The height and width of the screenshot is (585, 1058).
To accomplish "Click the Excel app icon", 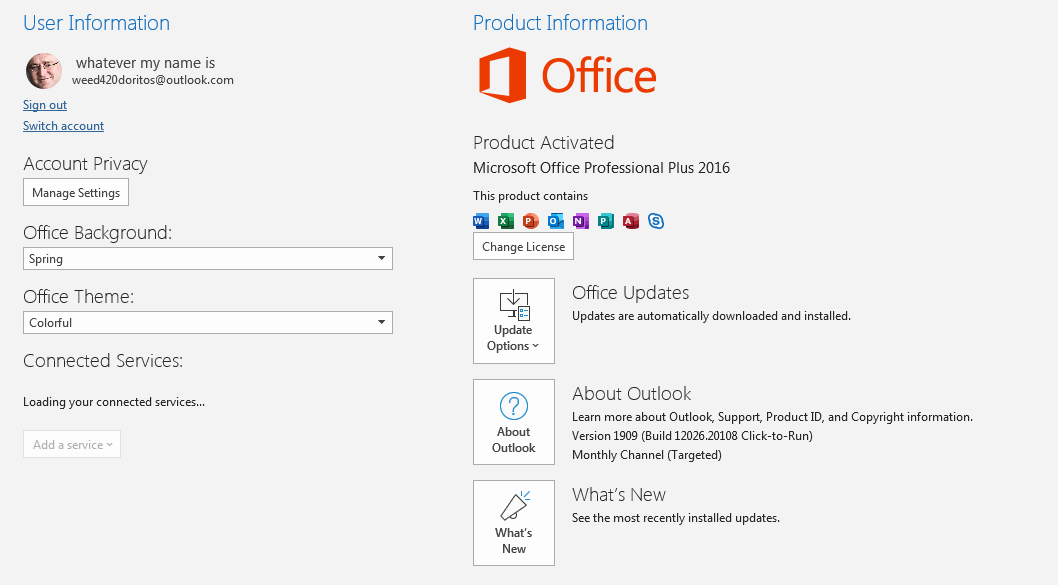I will [x=506, y=221].
